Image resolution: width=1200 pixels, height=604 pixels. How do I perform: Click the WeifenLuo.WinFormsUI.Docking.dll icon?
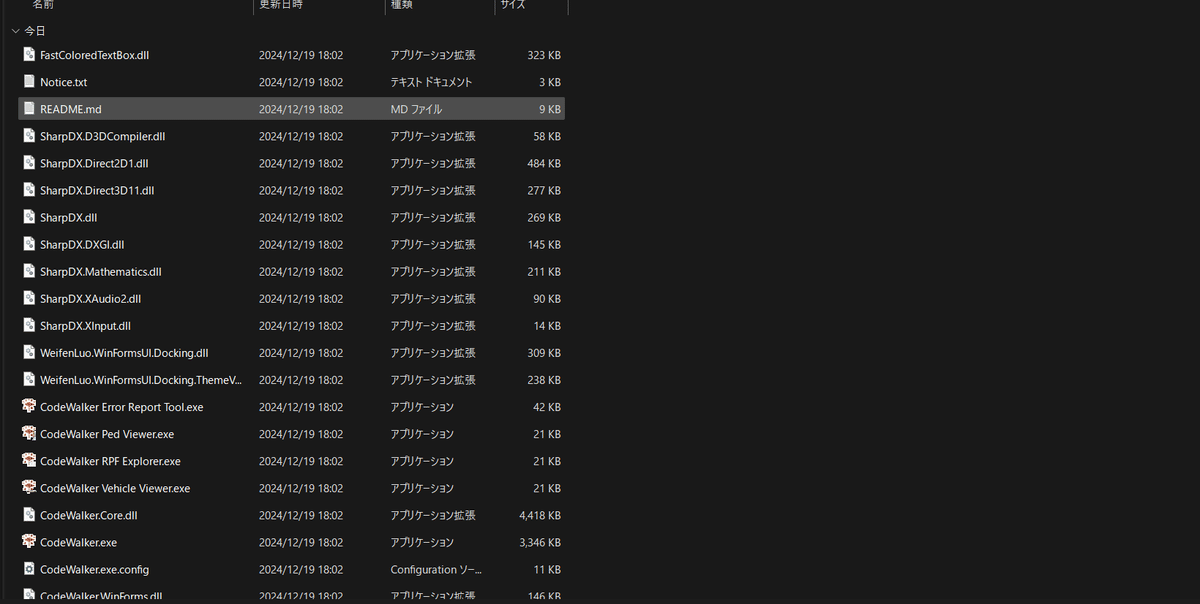click(x=28, y=352)
